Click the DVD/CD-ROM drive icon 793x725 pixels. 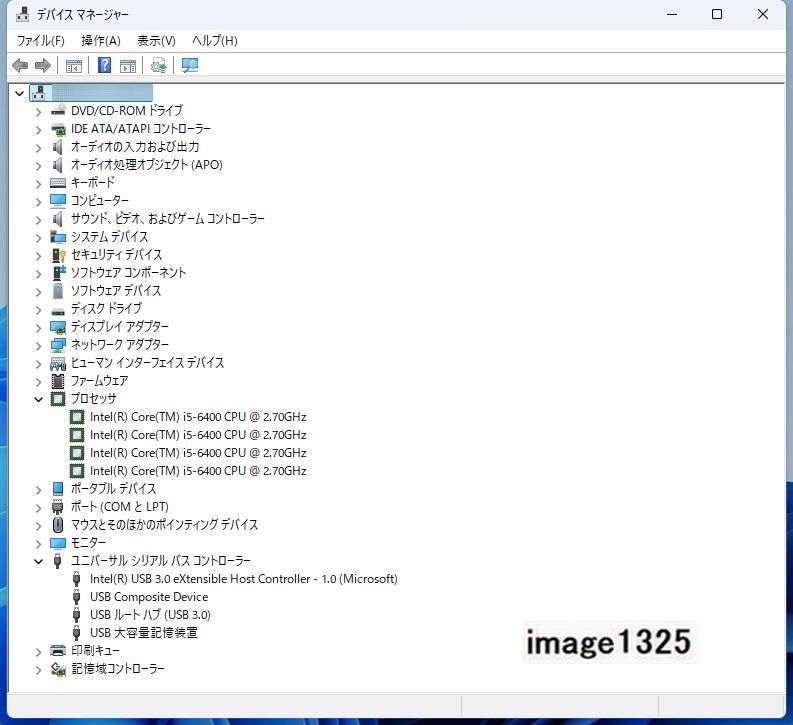click(x=58, y=110)
